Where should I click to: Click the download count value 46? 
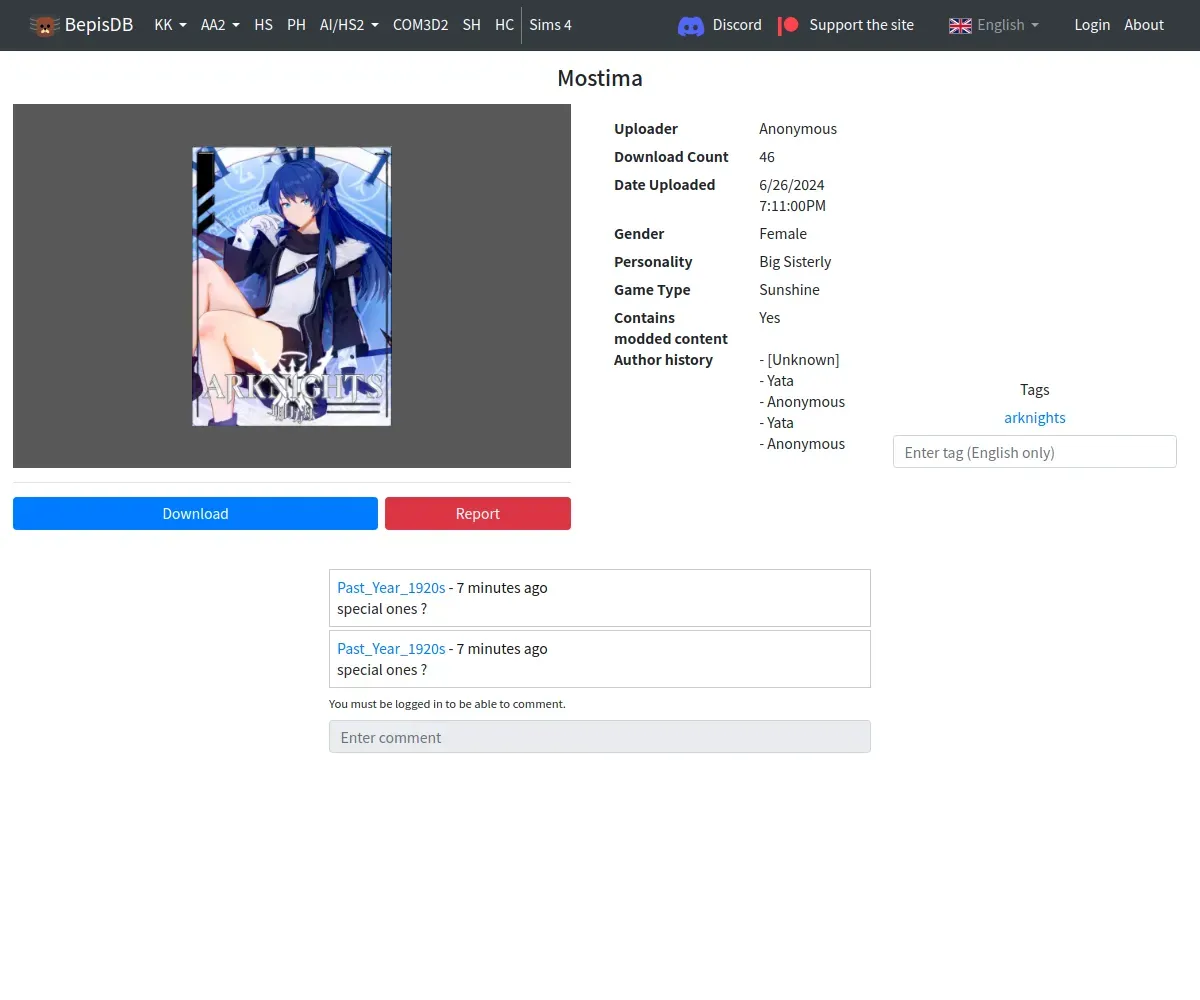click(x=767, y=157)
